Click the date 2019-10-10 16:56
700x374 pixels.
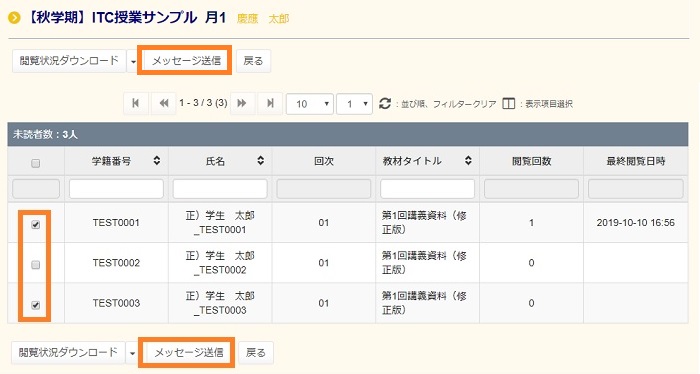click(x=636, y=223)
